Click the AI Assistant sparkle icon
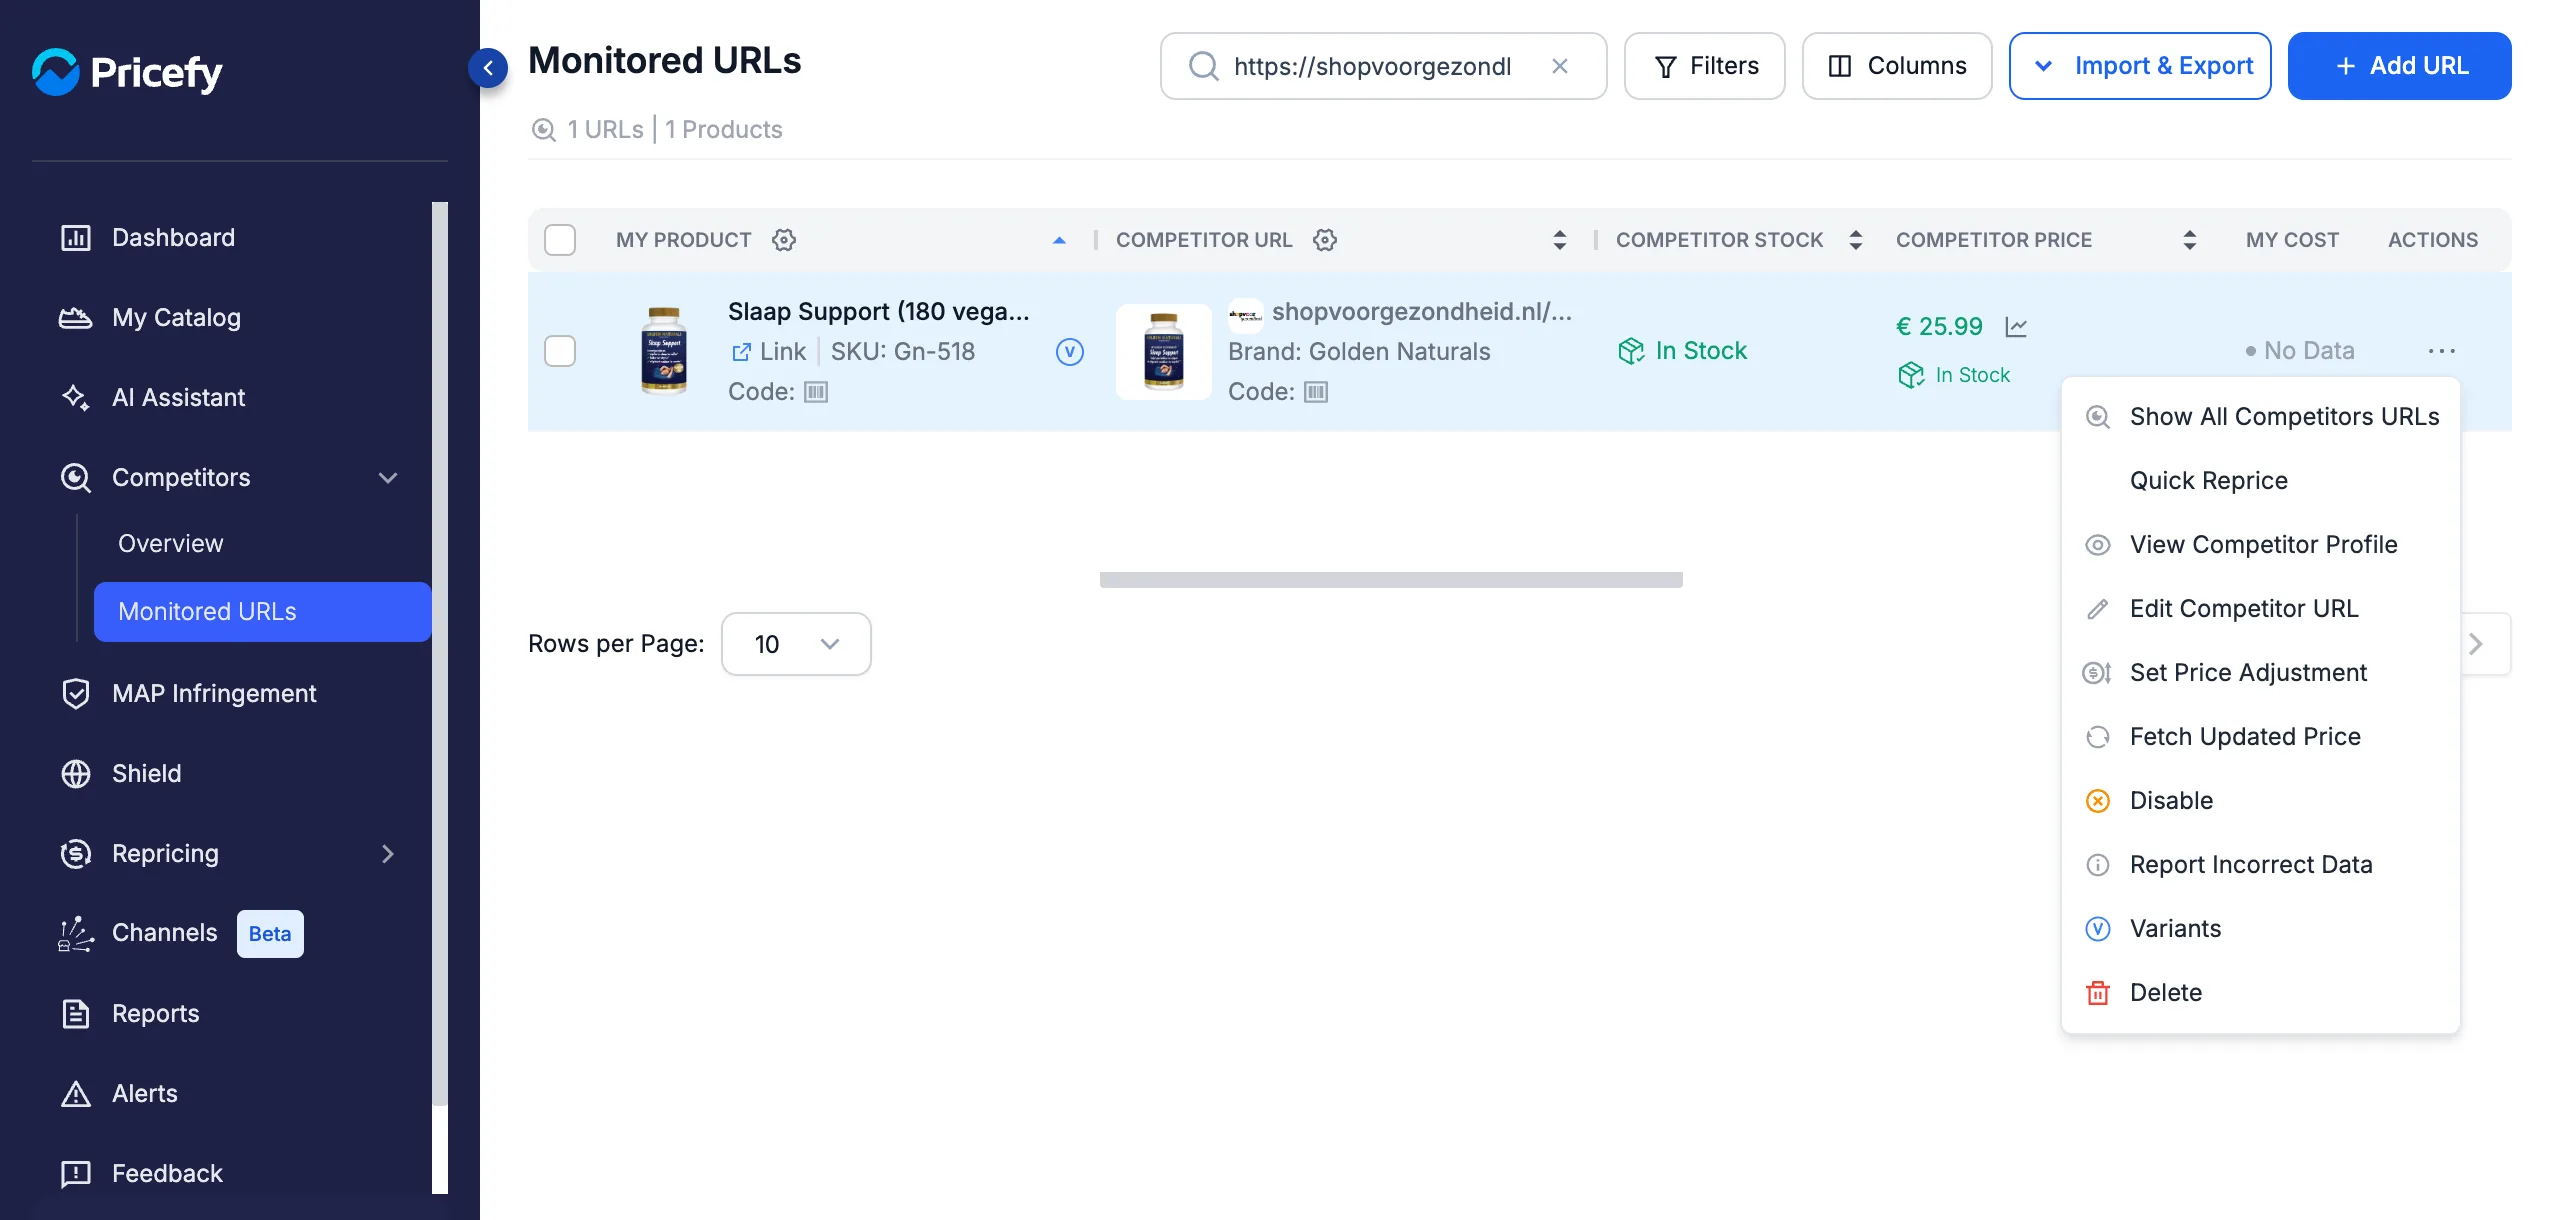This screenshot has height=1220, width=2560. click(76, 398)
